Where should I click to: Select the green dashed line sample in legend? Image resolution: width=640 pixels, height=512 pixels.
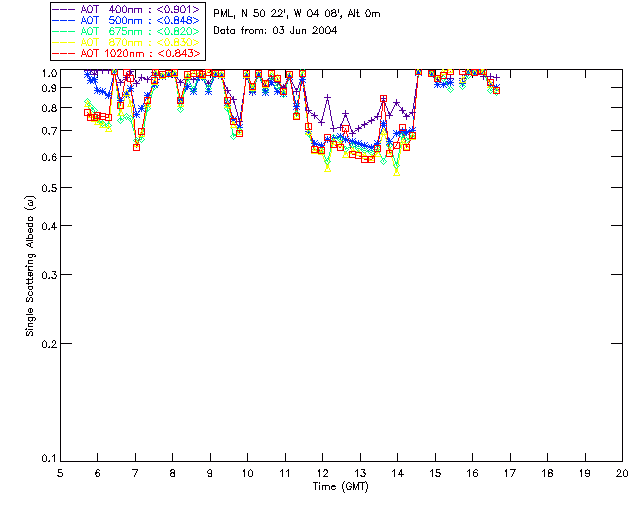click(64, 31)
